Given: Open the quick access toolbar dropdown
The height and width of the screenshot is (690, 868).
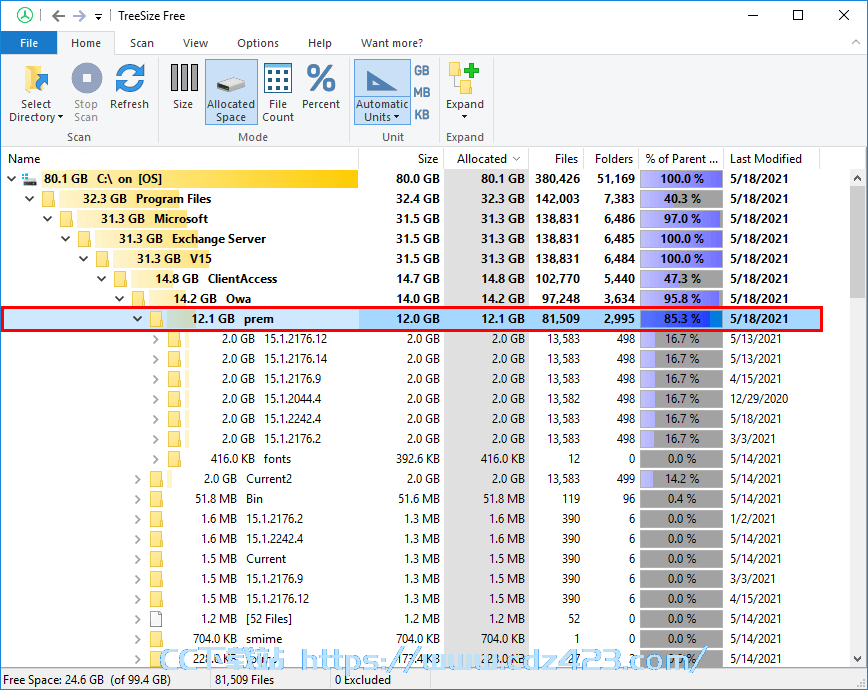Looking at the screenshot, I should coord(98,17).
